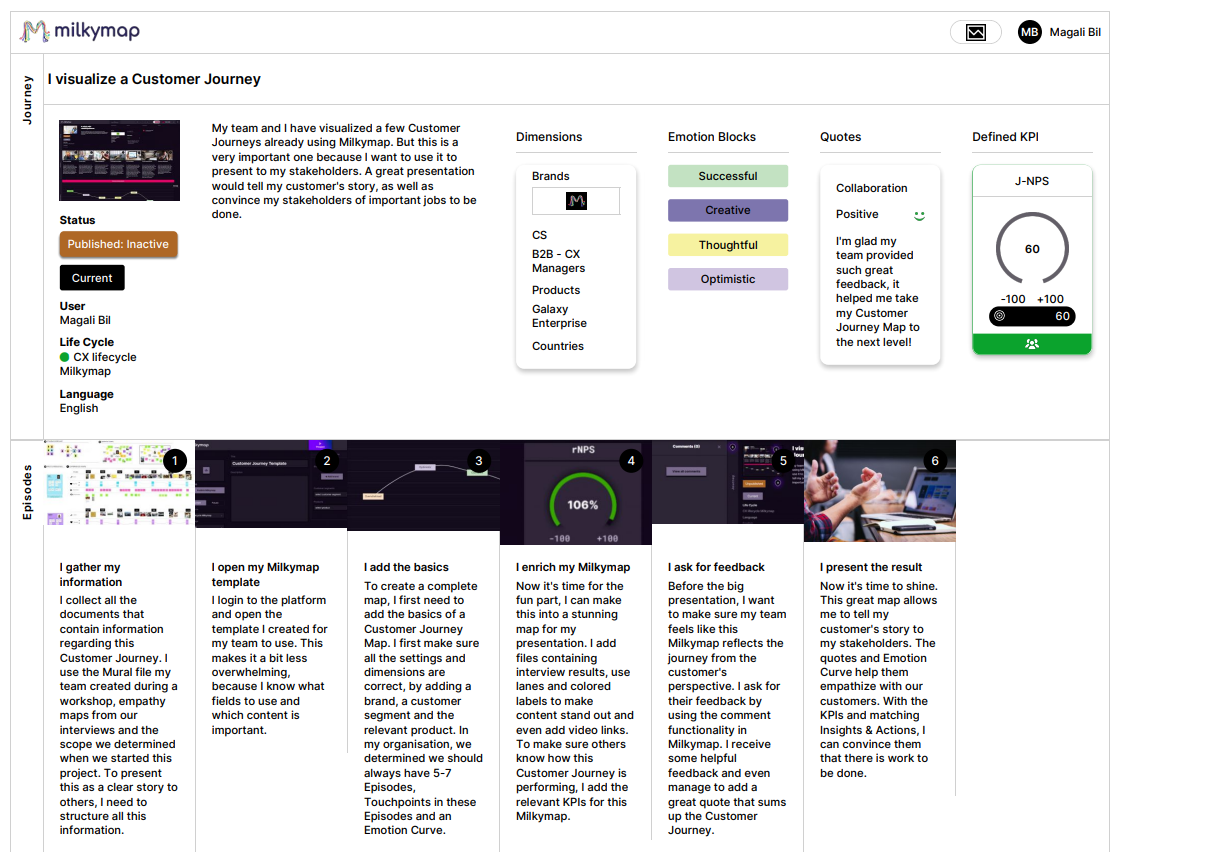Click the Dimensions section header

549,137
